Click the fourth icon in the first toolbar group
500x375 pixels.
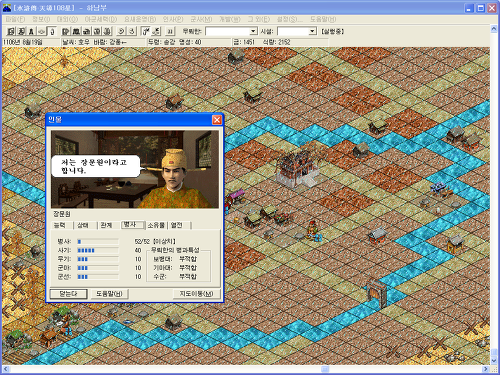41,31
